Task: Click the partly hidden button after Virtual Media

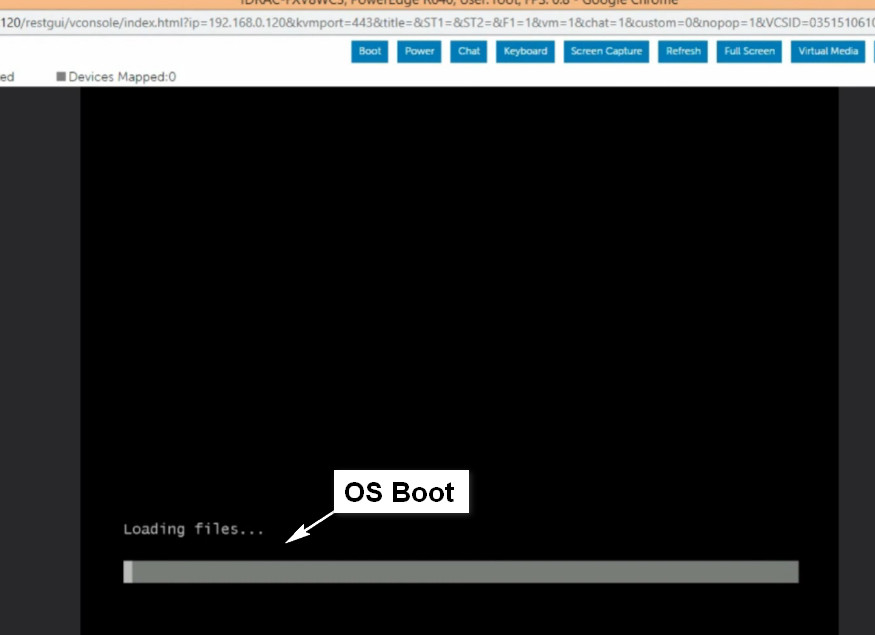Action: click(871, 51)
